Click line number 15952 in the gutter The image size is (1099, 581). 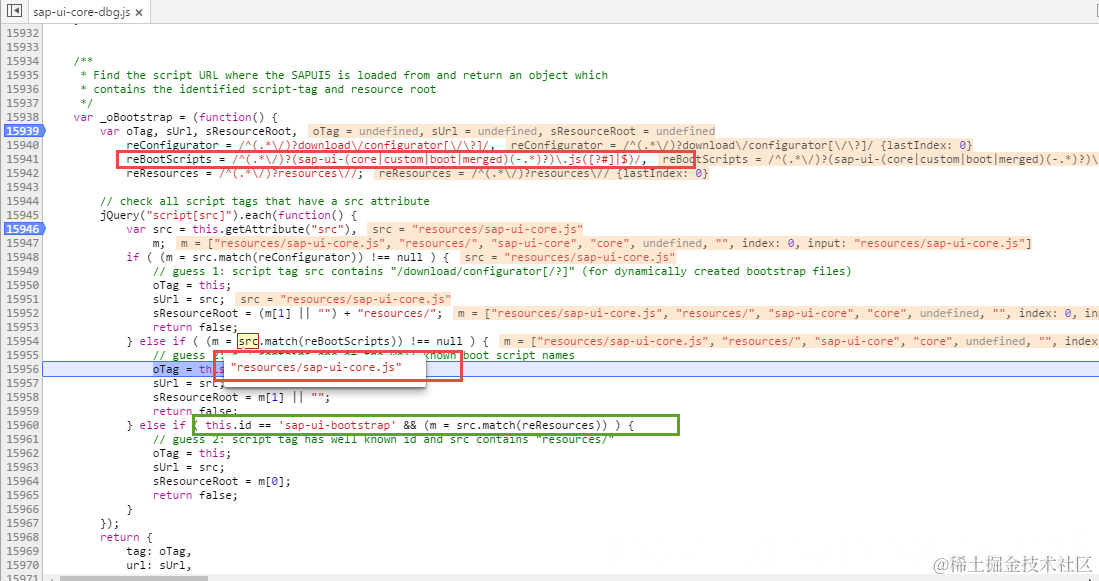(x=22, y=313)
